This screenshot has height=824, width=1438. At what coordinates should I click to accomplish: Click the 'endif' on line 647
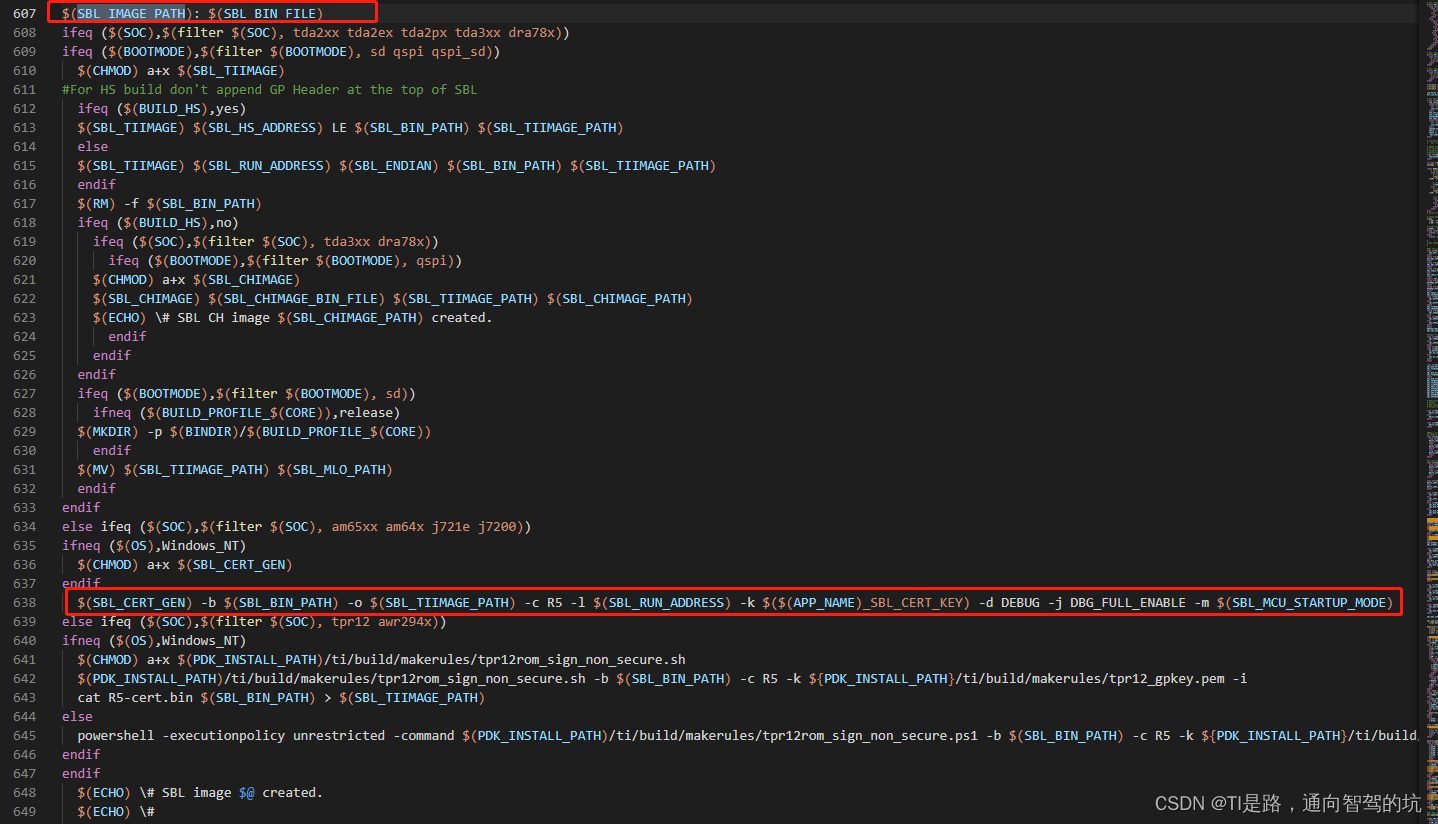[x=81, y=773]
